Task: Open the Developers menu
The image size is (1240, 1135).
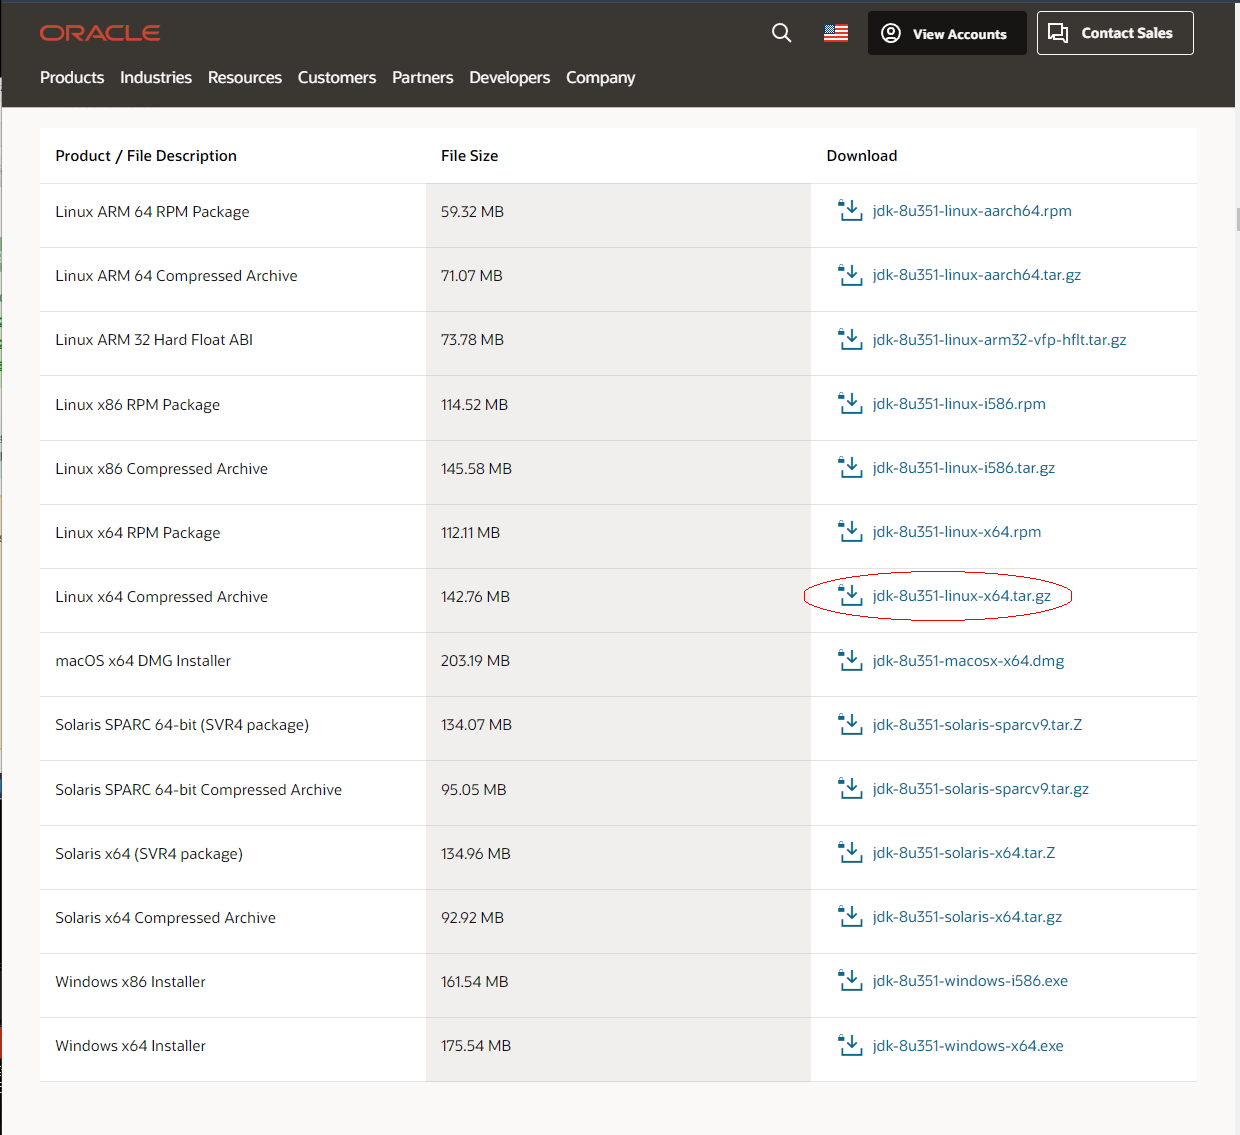Action: pos(509,78)
